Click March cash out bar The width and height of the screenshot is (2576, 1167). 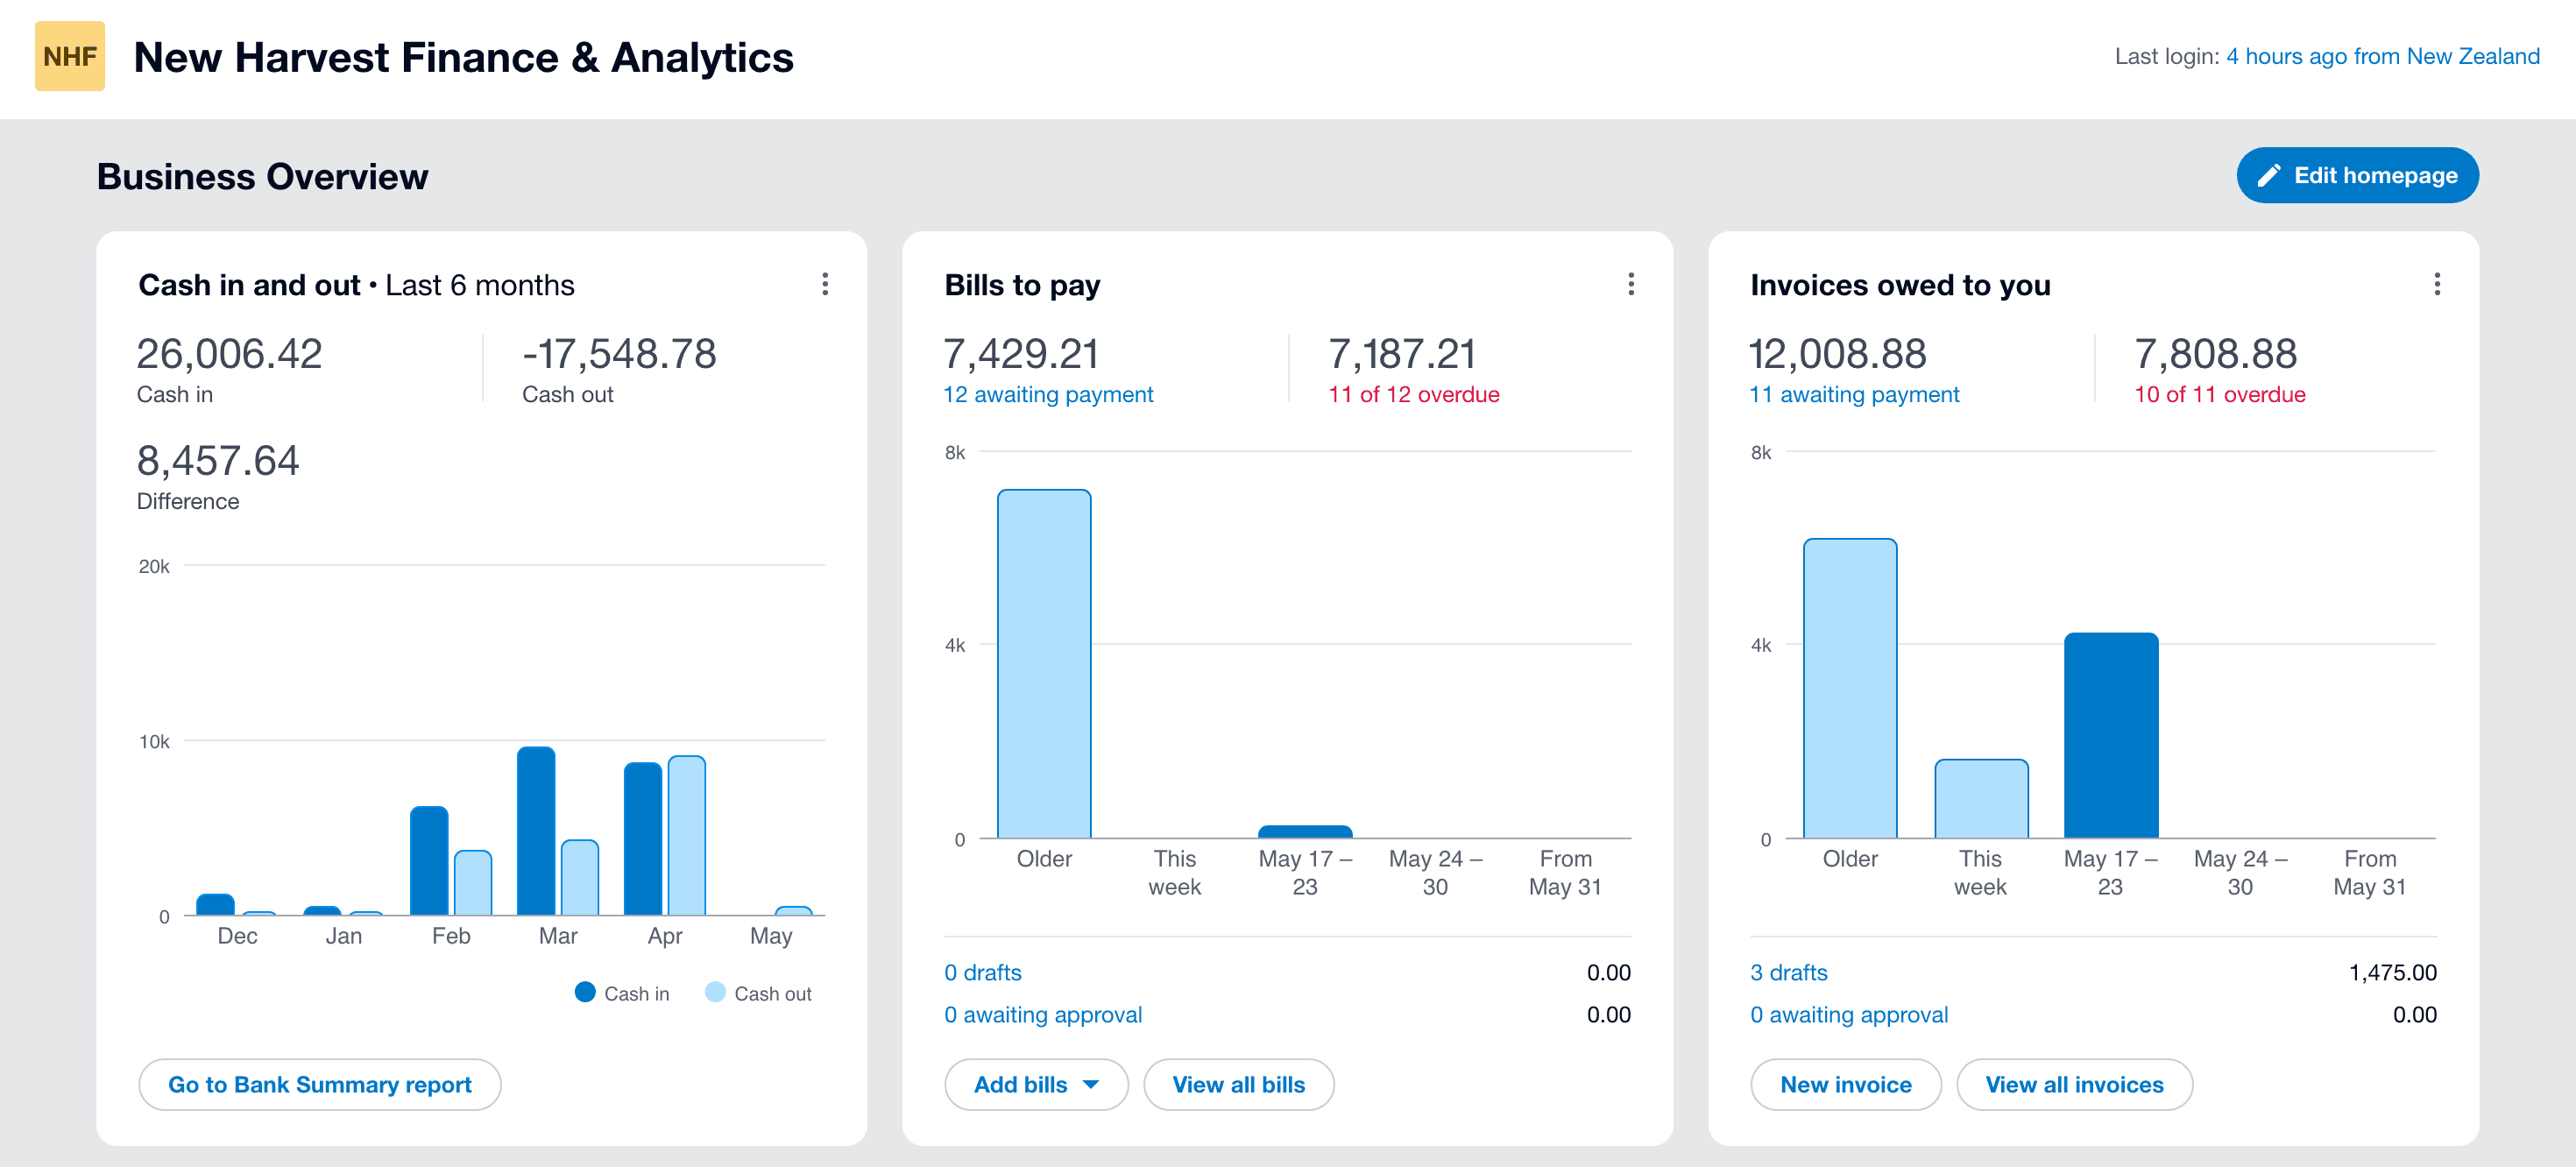(x=580, y=877)
